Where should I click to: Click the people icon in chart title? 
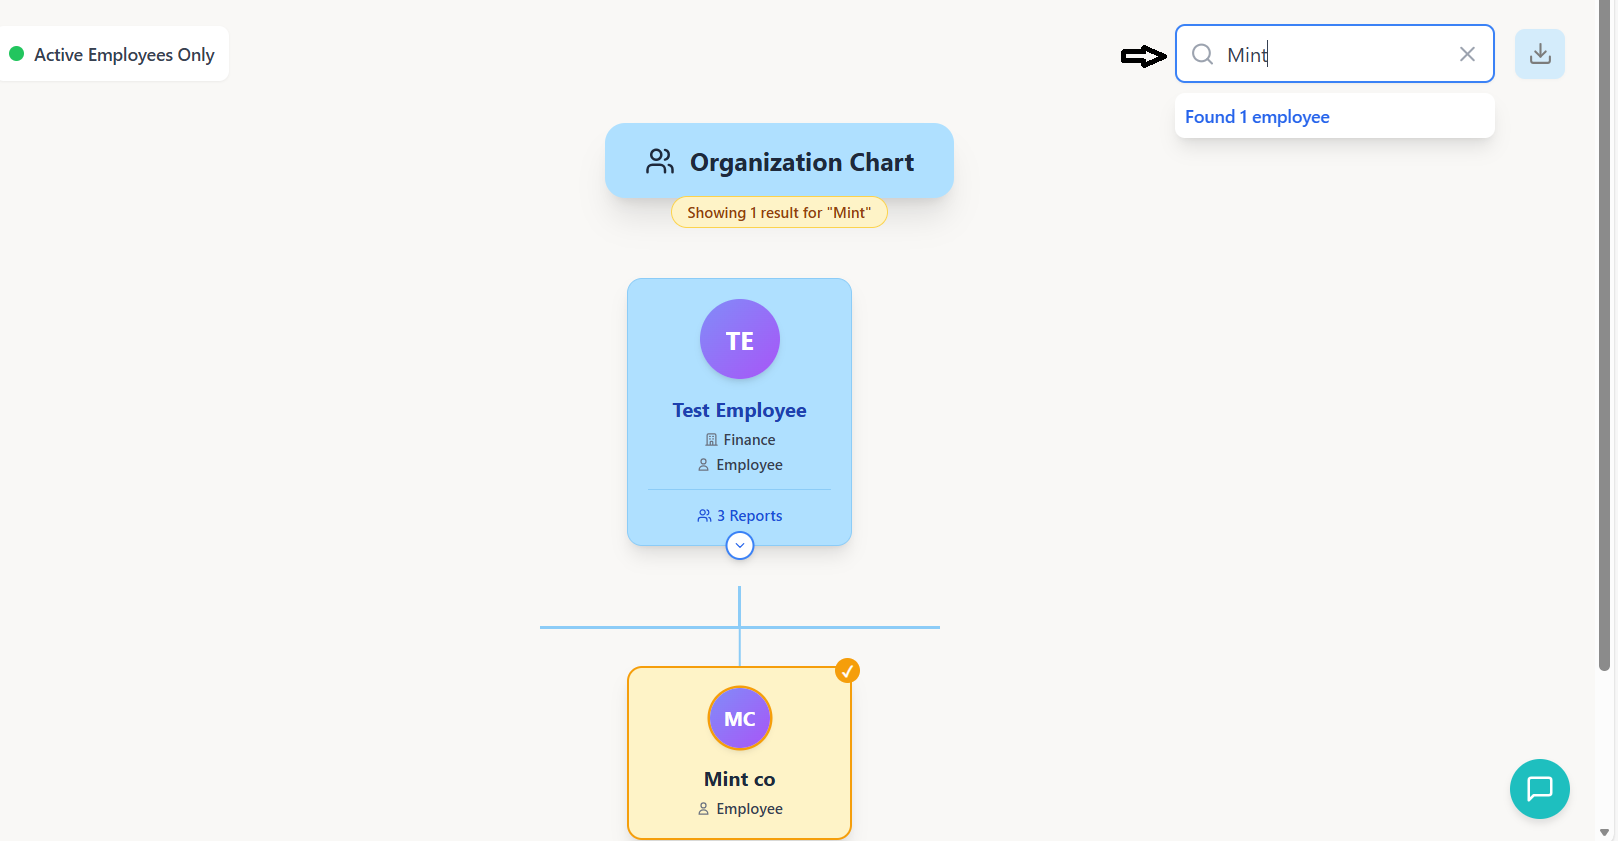(660, 162)
